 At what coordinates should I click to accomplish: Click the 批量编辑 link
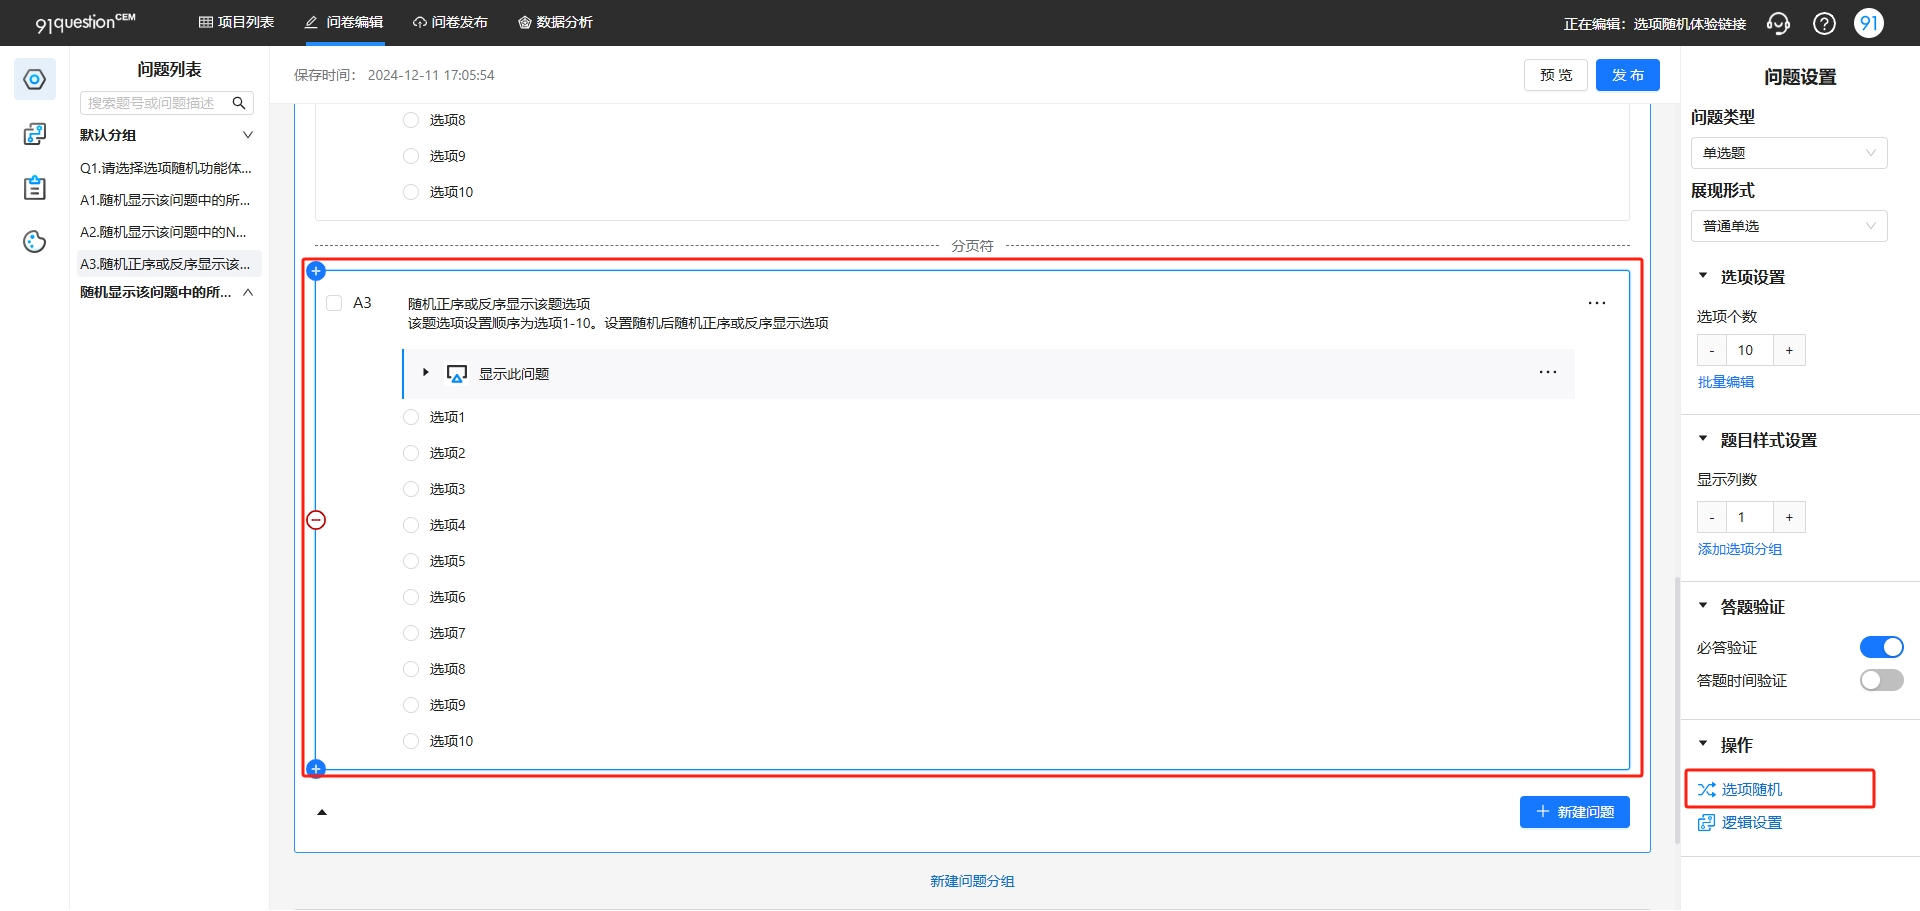click(x=1726, y=382)
